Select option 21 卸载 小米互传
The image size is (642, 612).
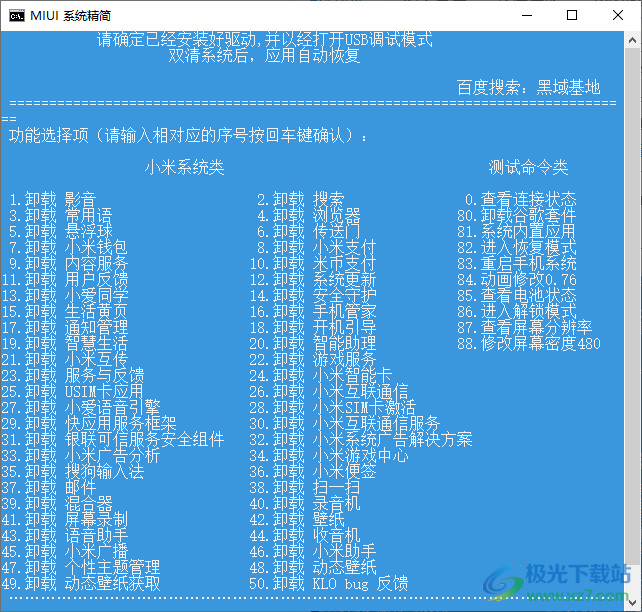pyautogui.click(x=65, y=359)
